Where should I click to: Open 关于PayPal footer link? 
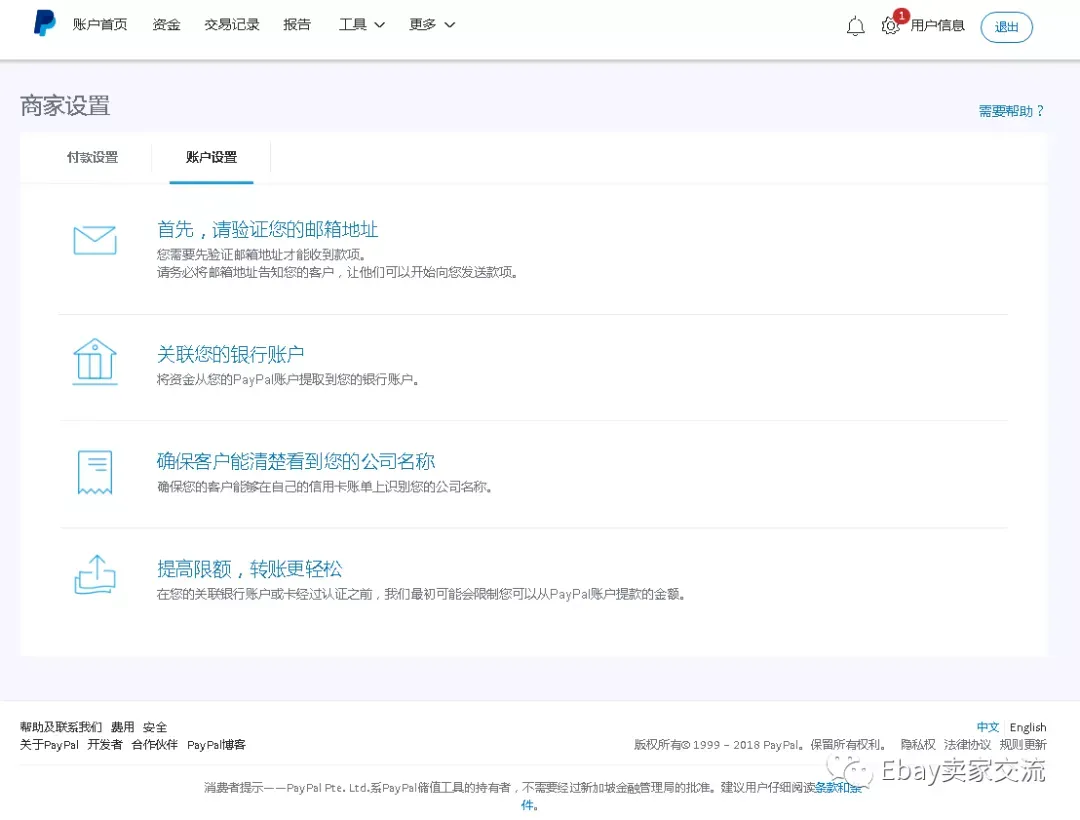coord(50,745)
